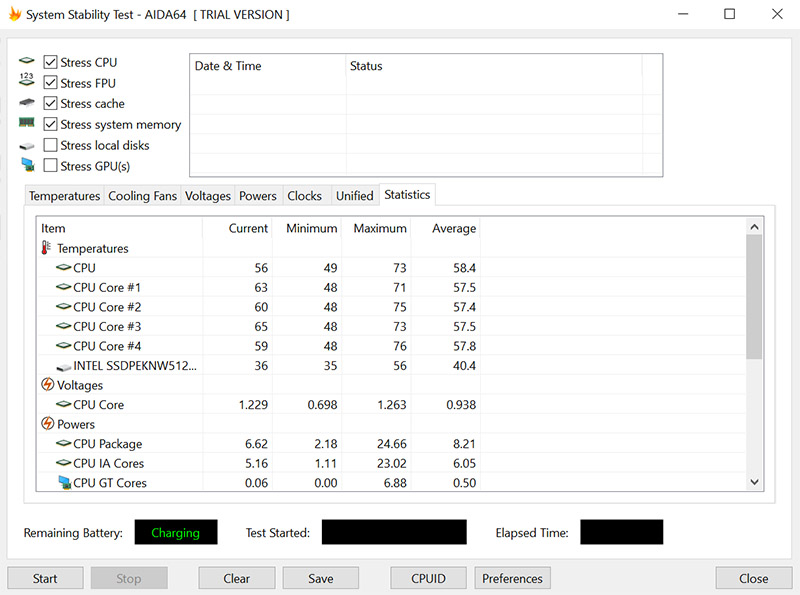Click the Status column header in log
The image size is (800, 595).
click(x=494, y=66)
